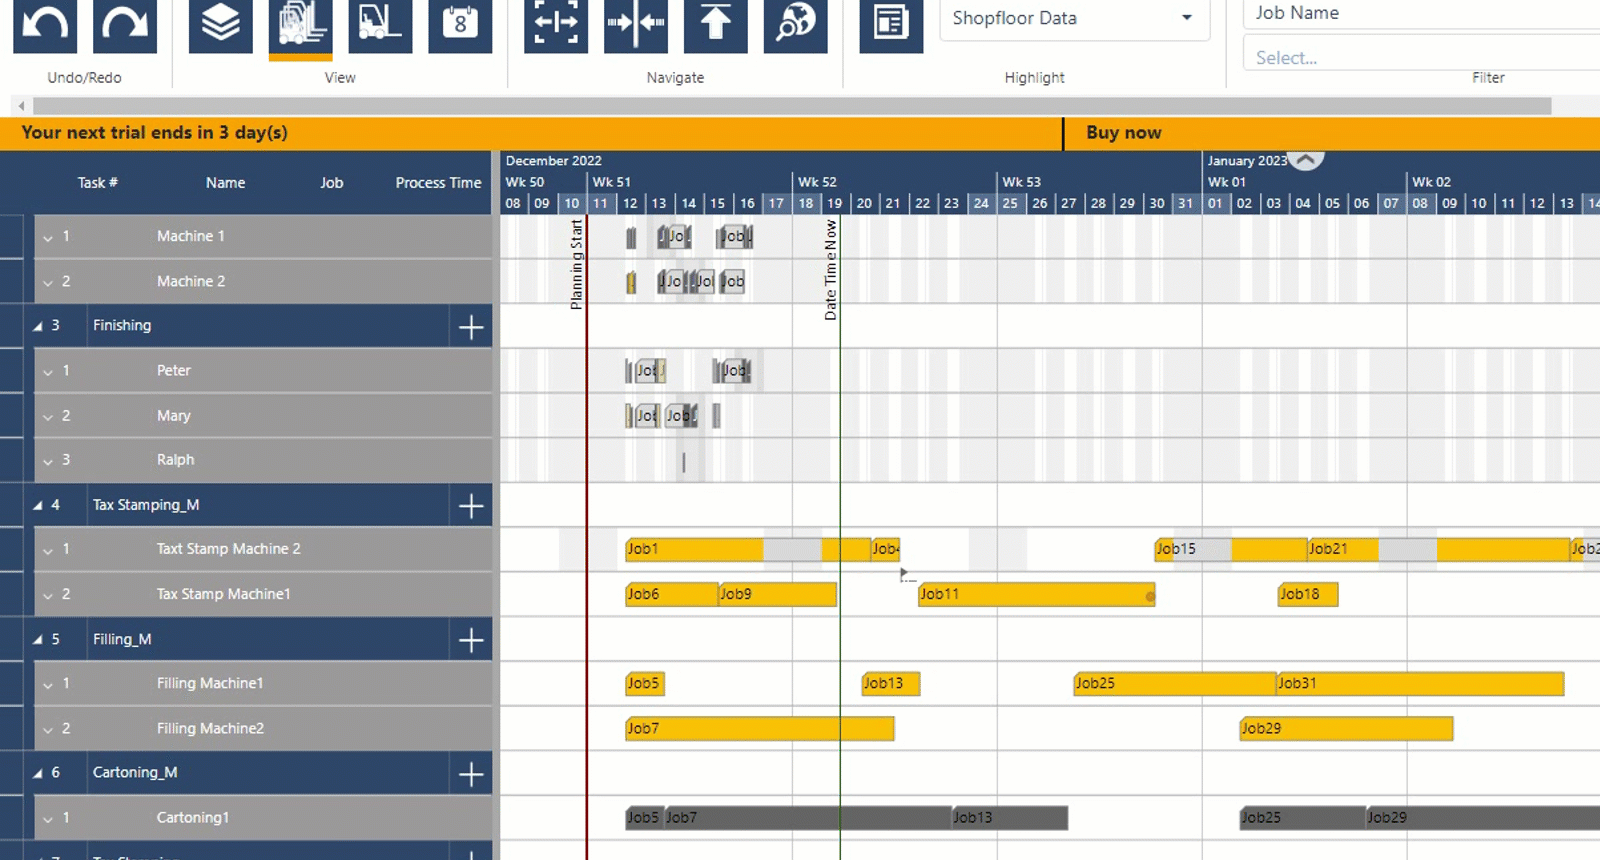Click the Process Time column header
The width and height of the screenshot is (1600, 860).
coord(438,183)
